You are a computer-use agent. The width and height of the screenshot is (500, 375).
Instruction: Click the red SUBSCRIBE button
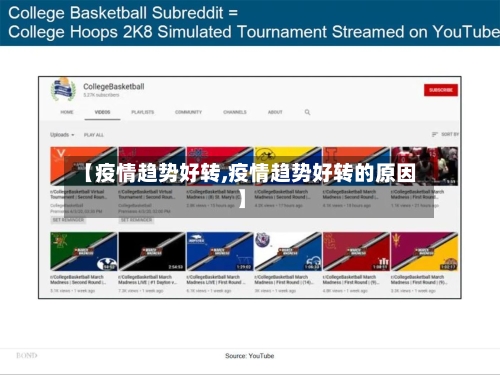[x=441, y=90]
